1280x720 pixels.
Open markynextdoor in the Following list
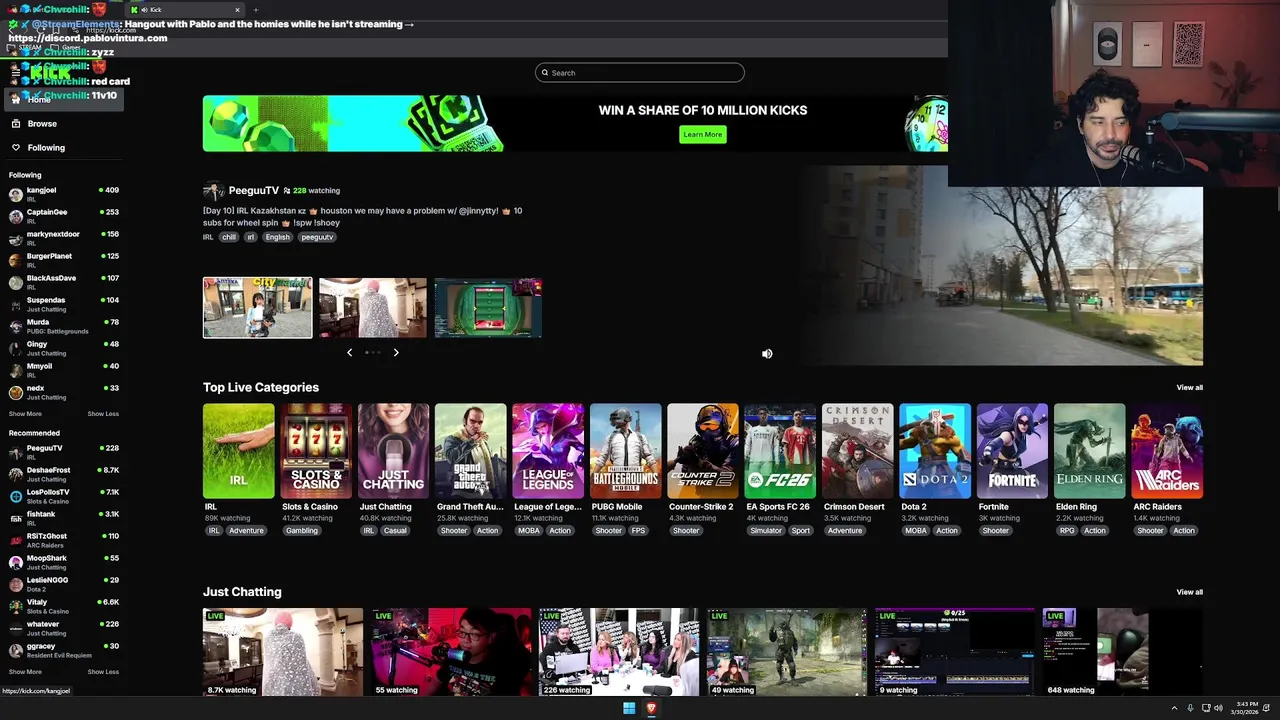pyautogui.click(x=64, y=238)
